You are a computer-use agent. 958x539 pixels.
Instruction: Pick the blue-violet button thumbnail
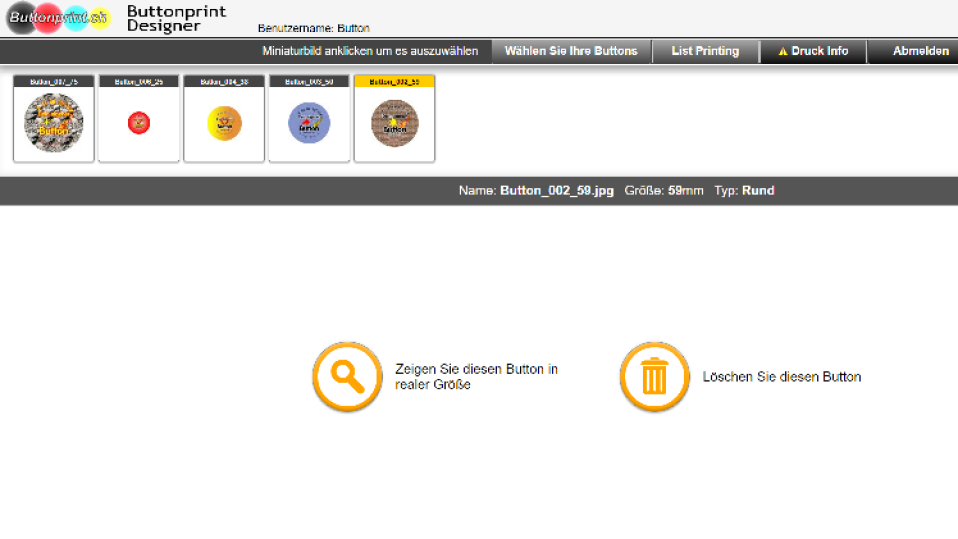pos(309,123)
